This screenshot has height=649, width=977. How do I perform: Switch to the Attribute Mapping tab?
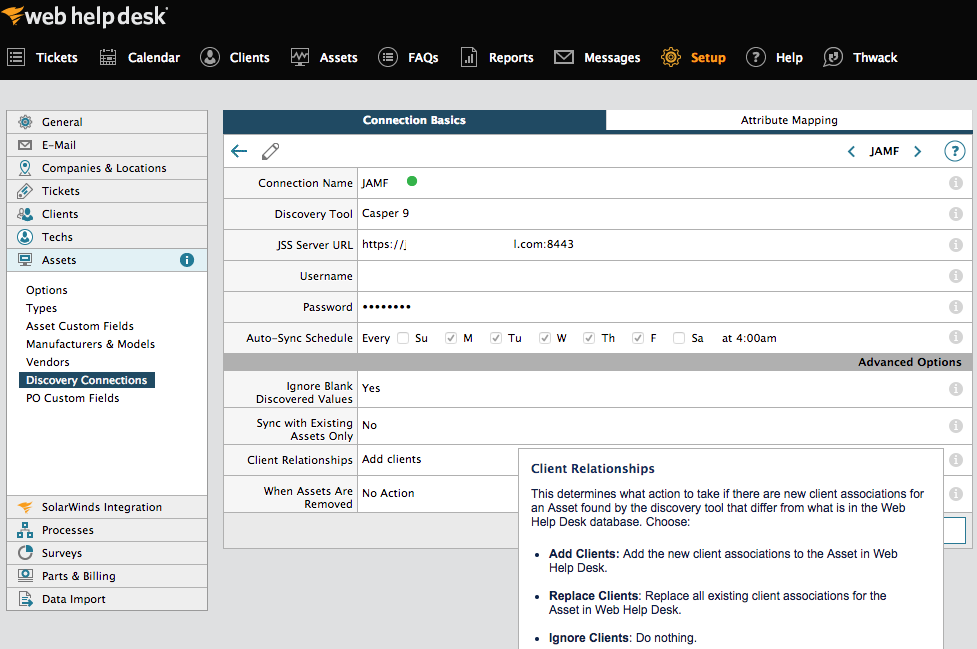(x=789, y=120)
